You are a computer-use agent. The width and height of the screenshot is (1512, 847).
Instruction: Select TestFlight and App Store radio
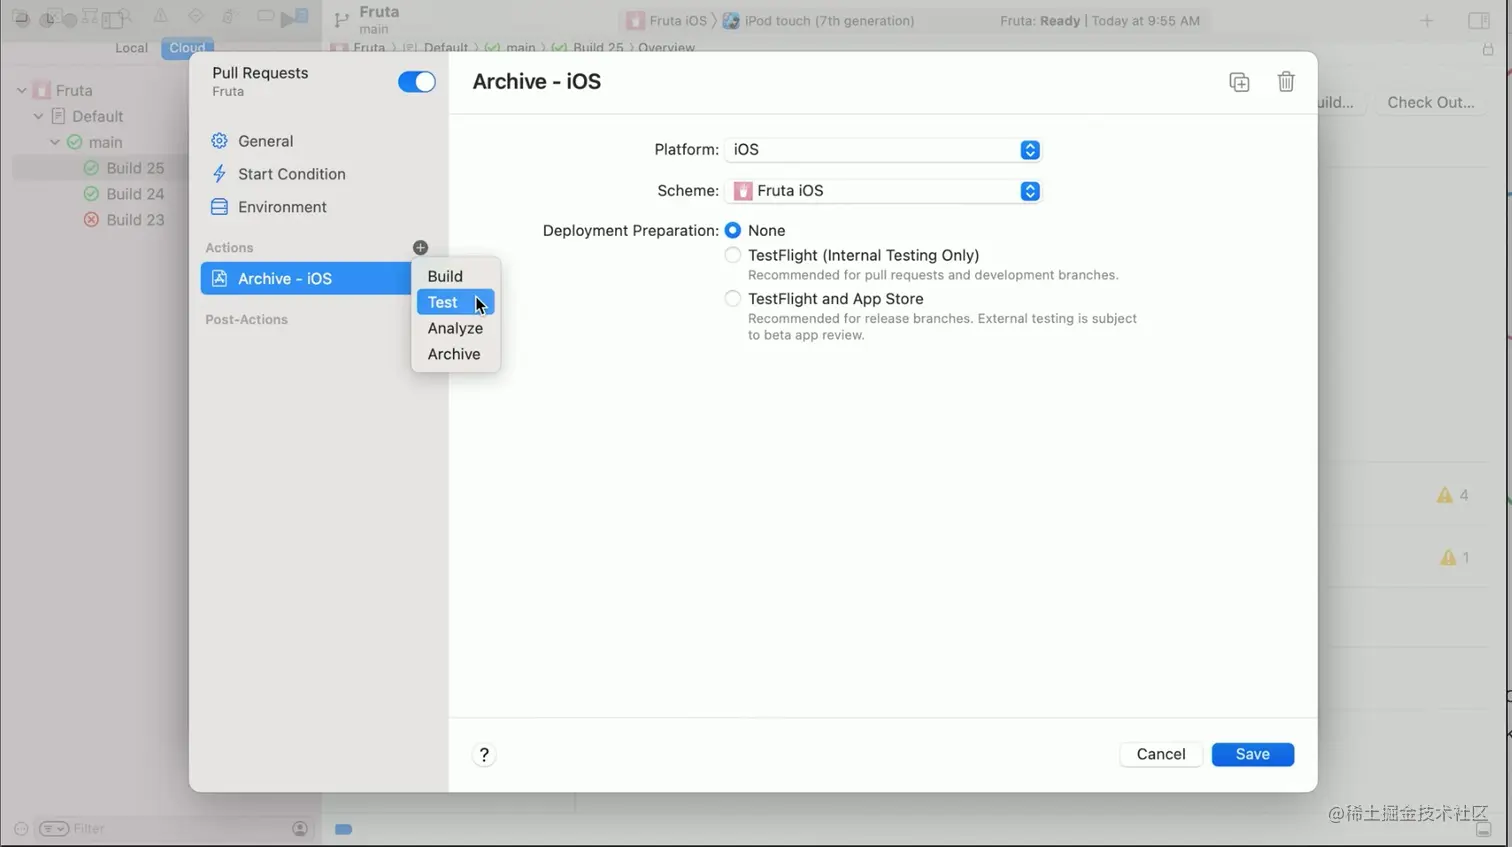pyautogui.click(x=733, y=298)
